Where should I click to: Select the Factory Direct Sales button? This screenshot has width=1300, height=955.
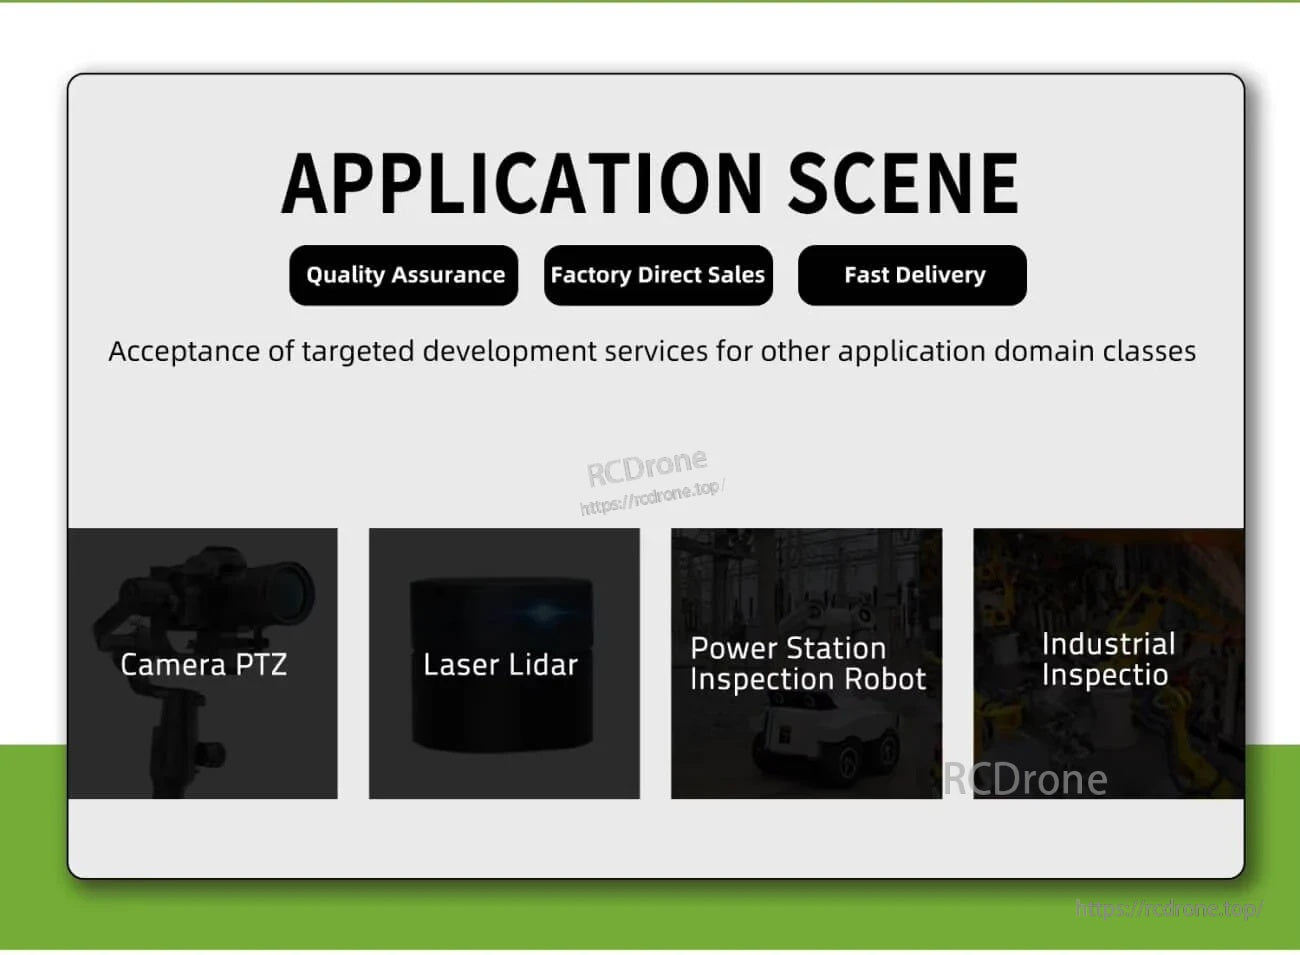pos(658,275)
